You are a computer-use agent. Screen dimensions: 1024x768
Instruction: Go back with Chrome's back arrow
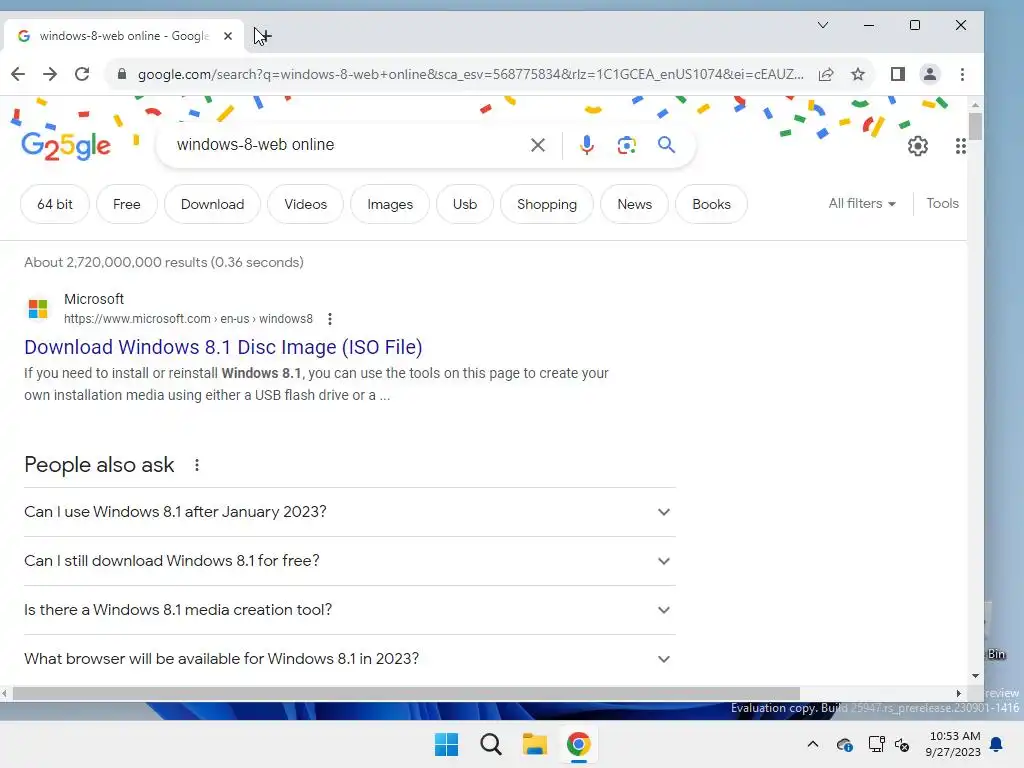(18, 74)
